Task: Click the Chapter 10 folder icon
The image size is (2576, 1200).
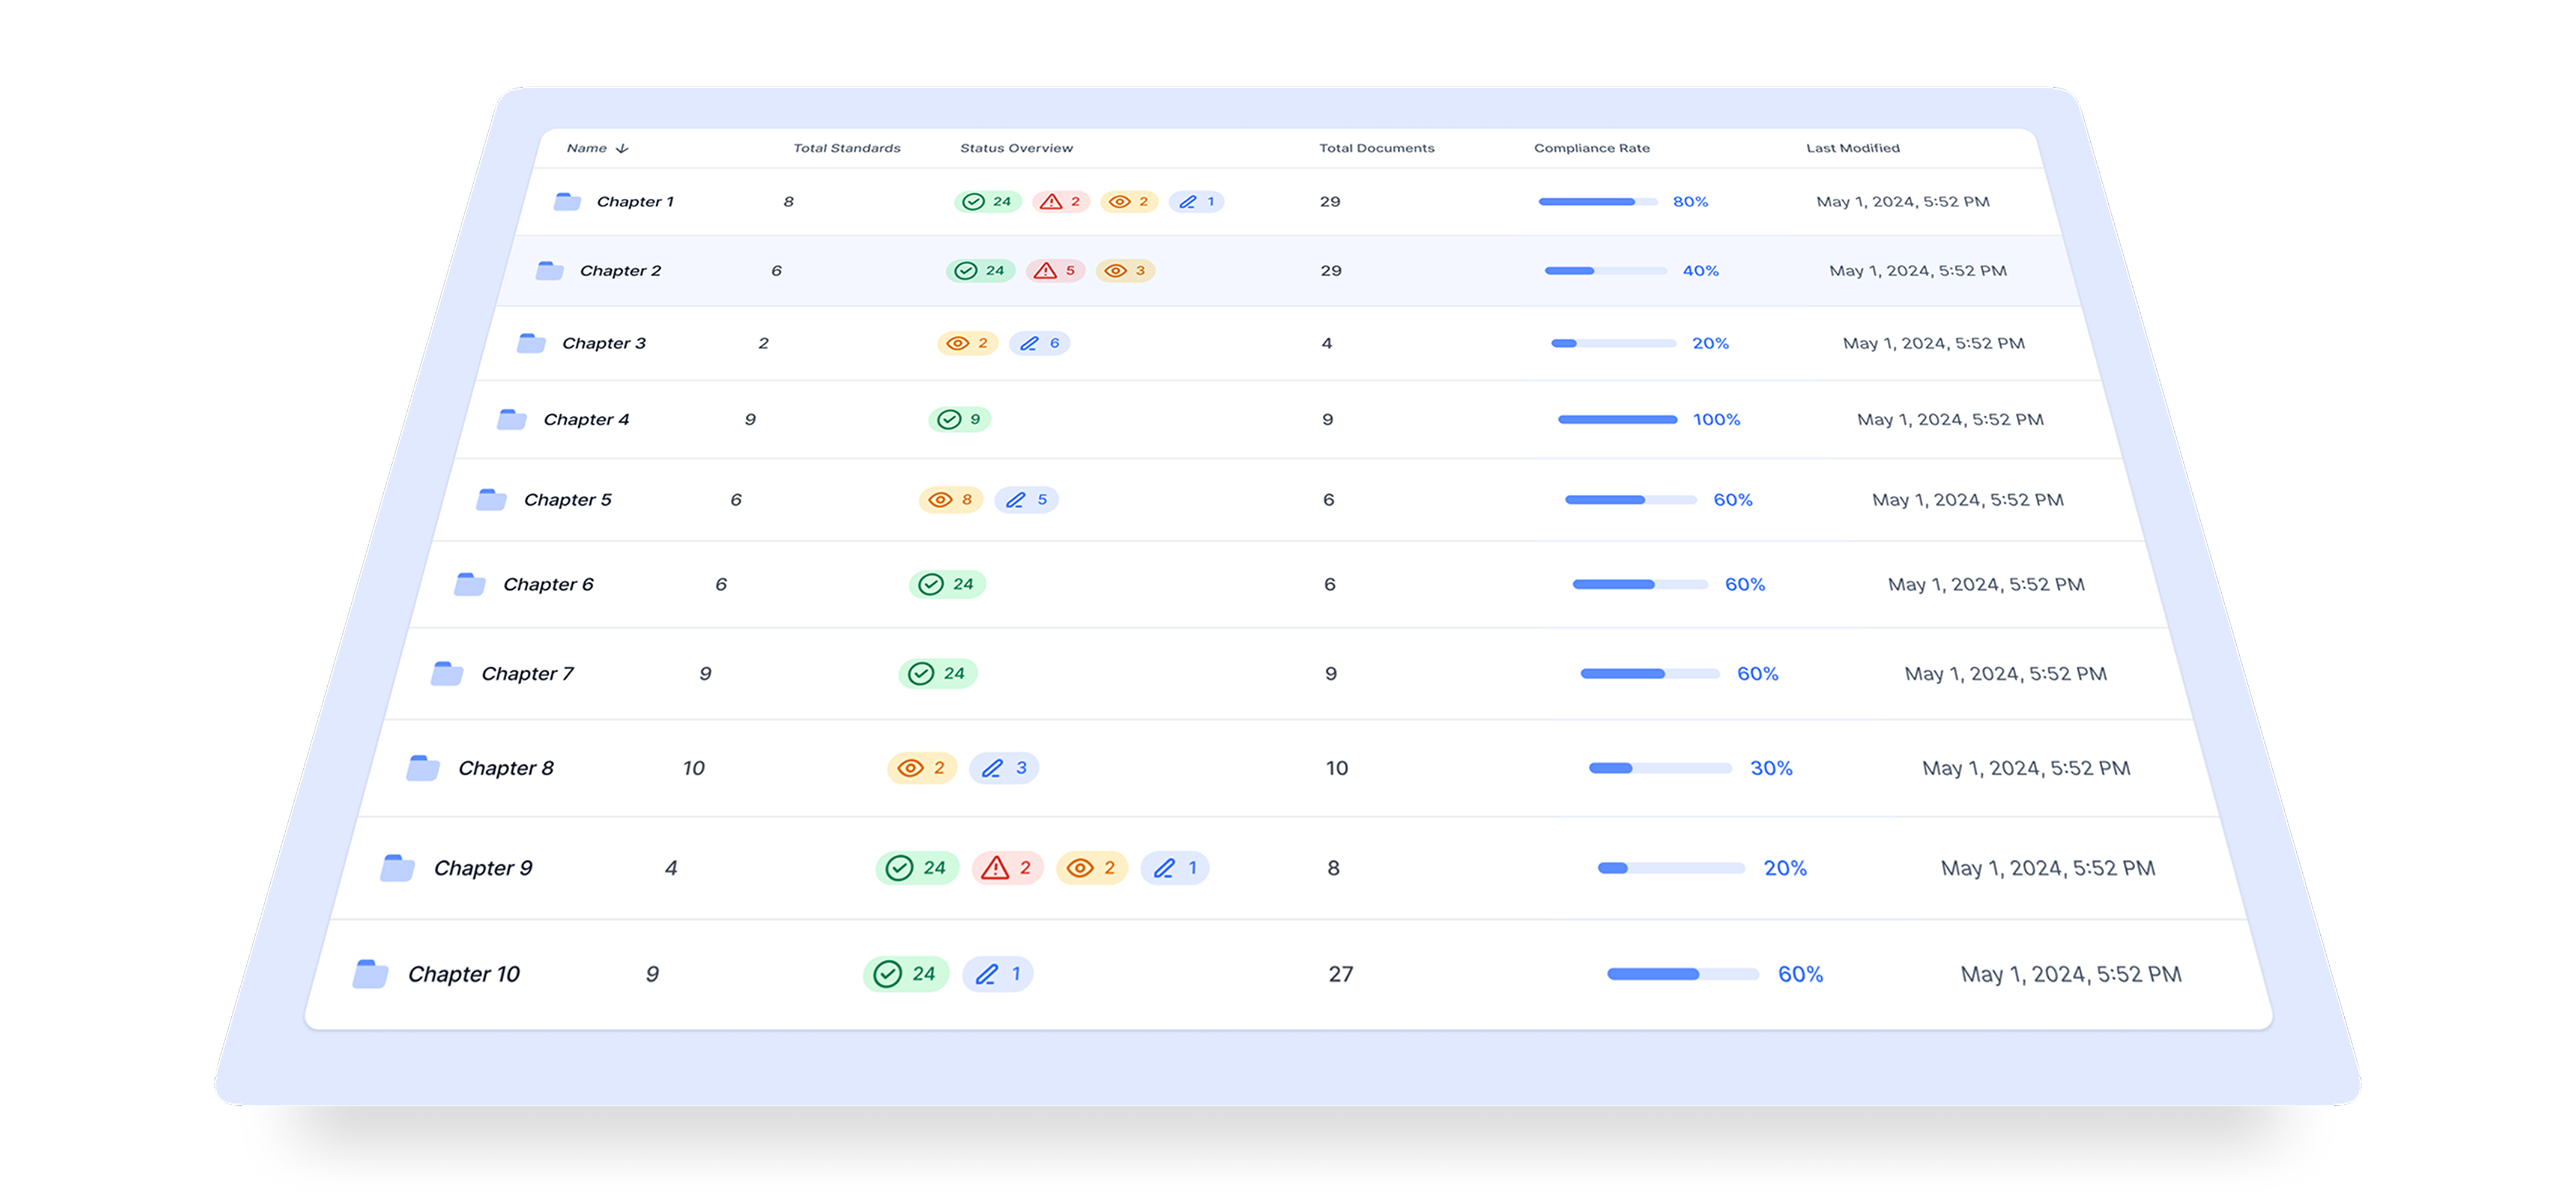Action: [370, 974]
